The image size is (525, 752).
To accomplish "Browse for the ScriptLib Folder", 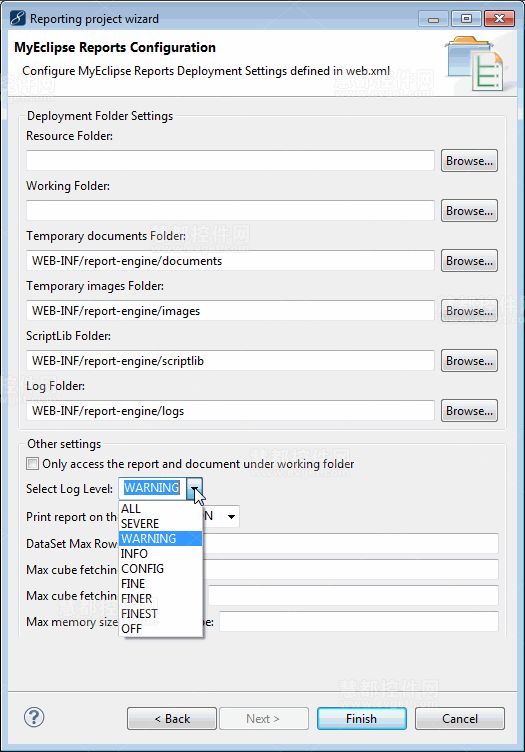I will coord(469,361).
